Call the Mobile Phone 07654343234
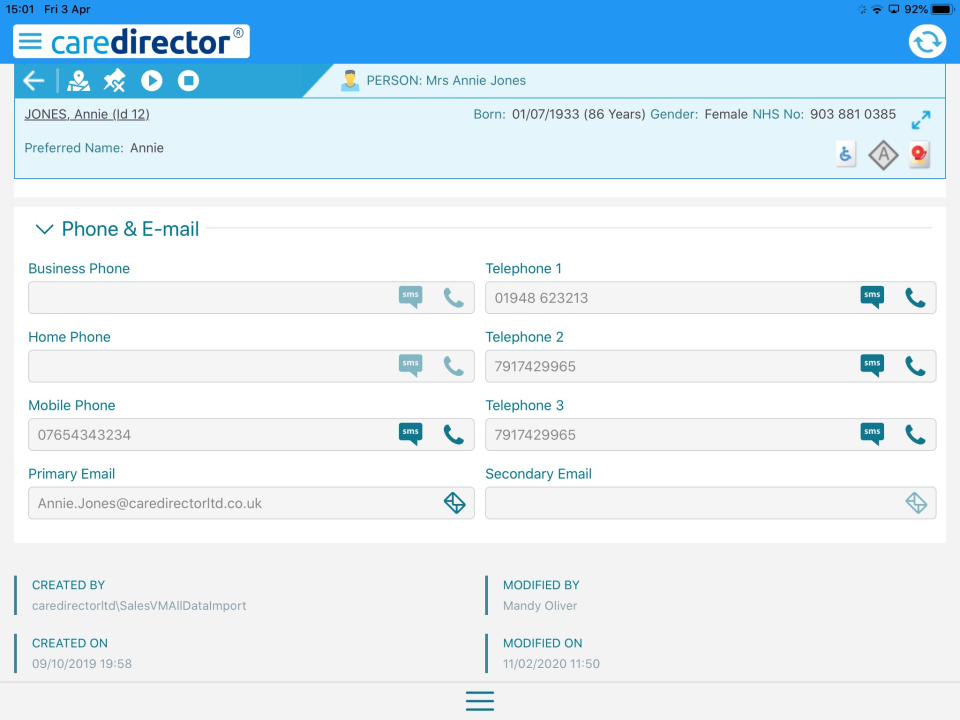The height and width of the screenshot is (720, 960). [x=454, y=435]
